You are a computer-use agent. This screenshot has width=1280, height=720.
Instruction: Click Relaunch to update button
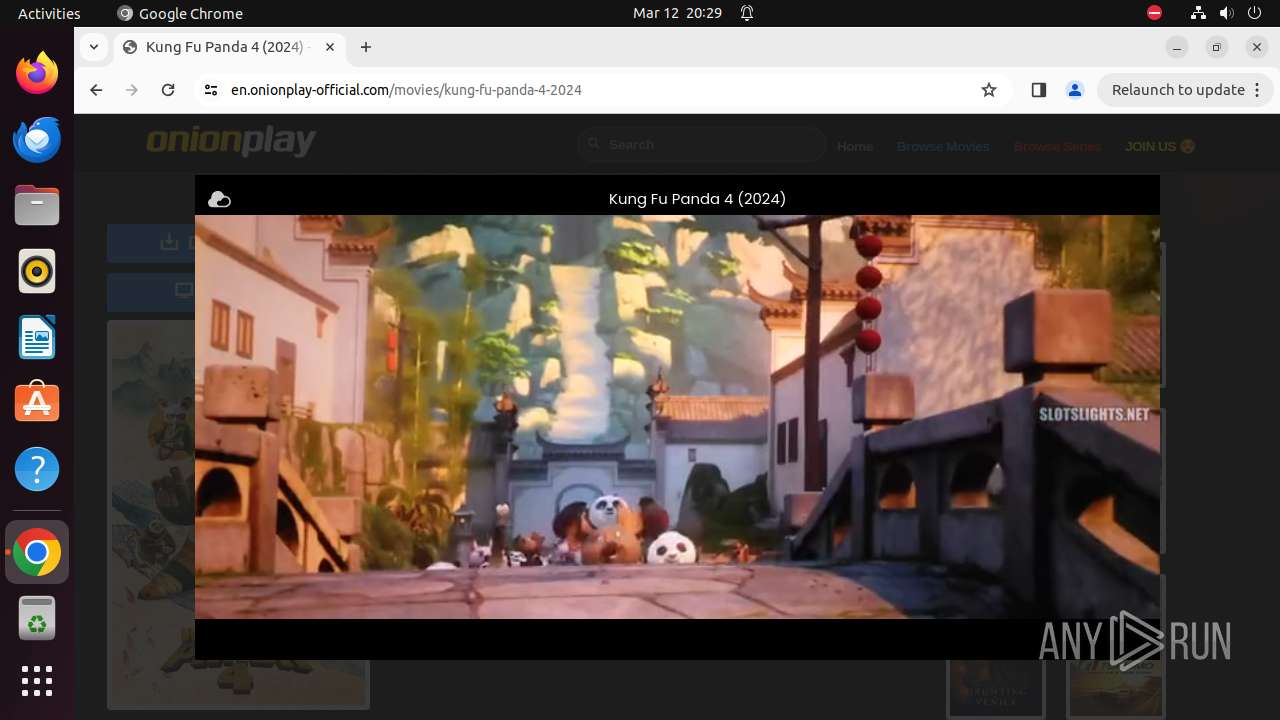(1178, 90)
